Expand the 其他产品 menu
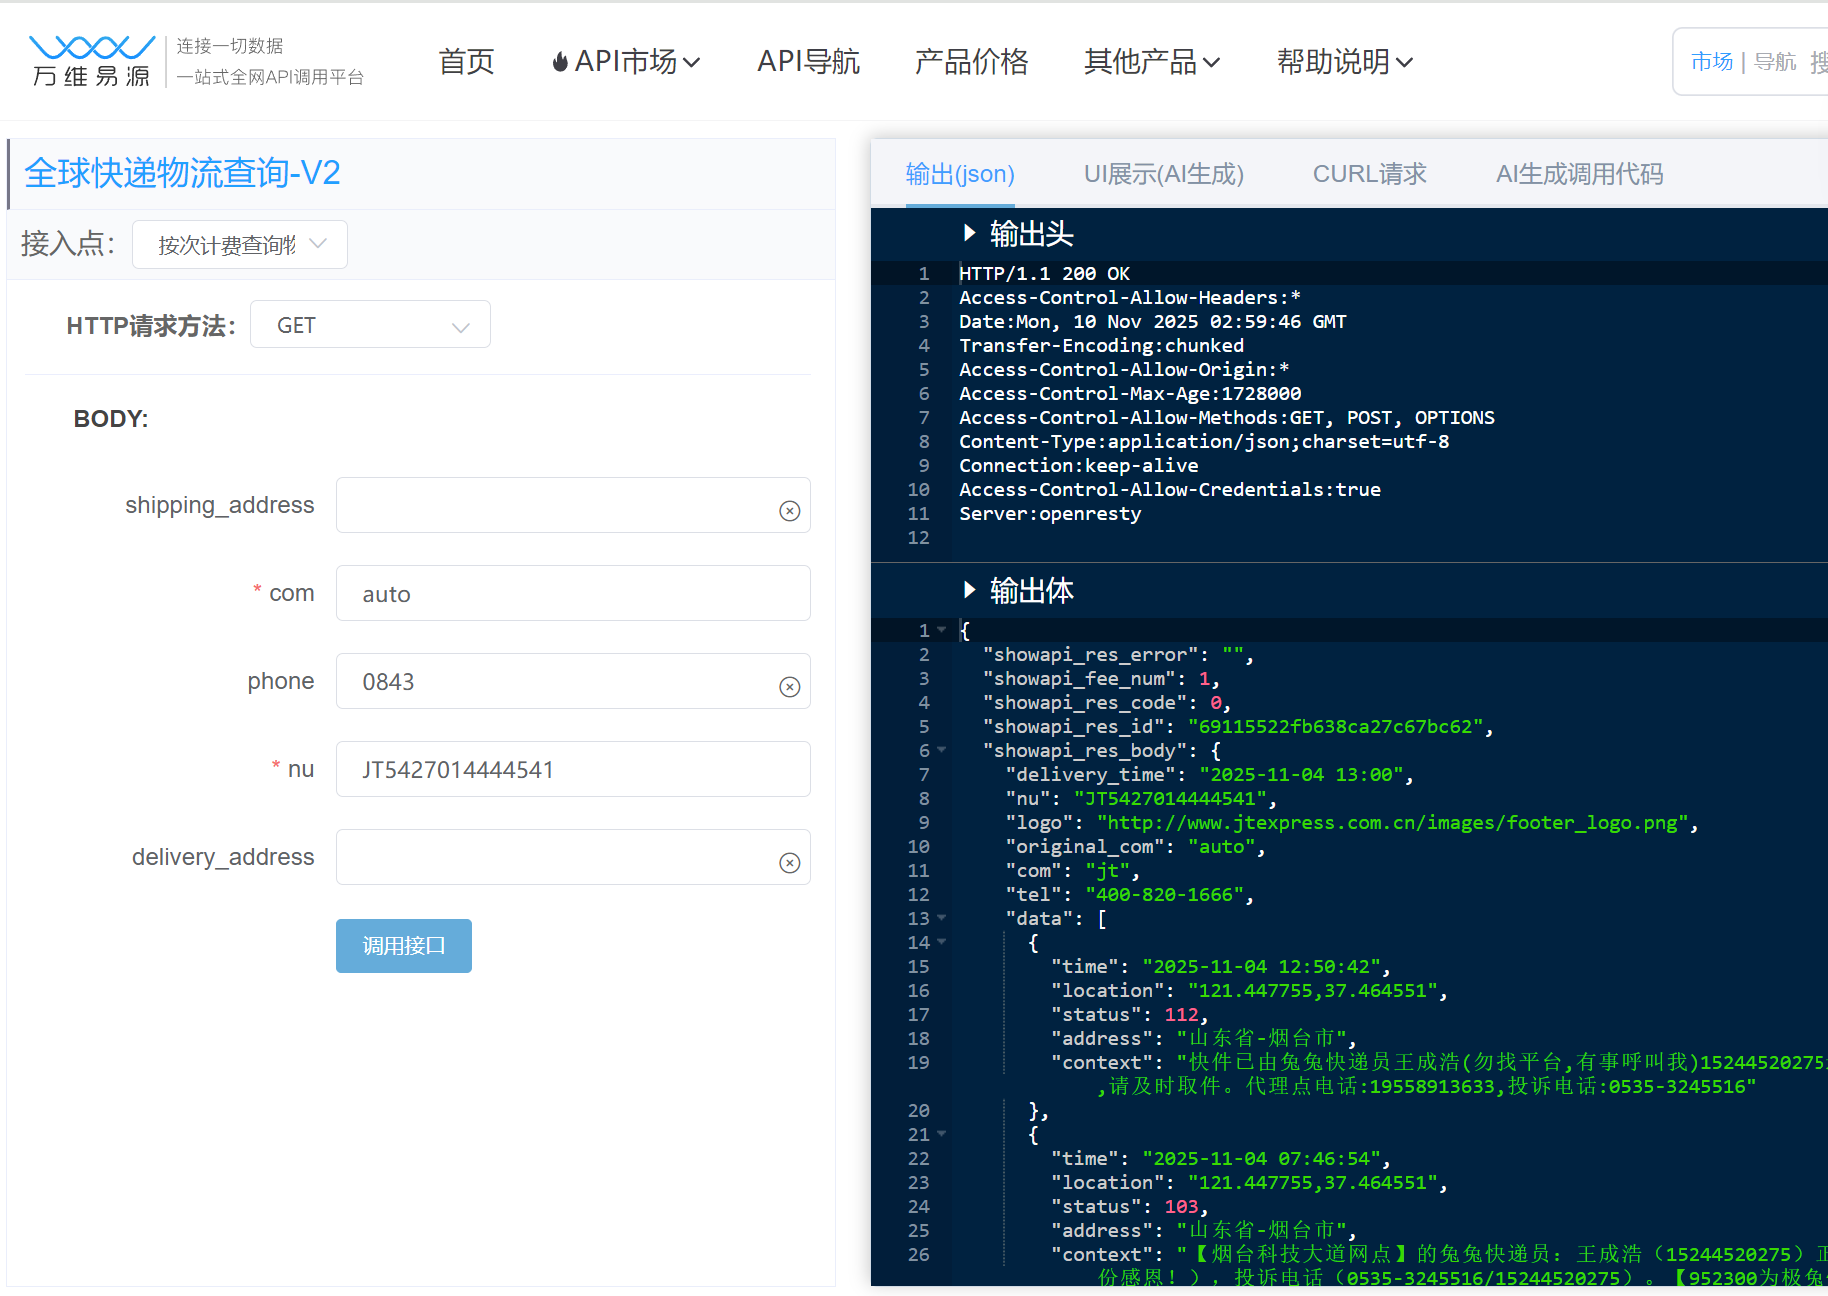 tap(1152, 62)
